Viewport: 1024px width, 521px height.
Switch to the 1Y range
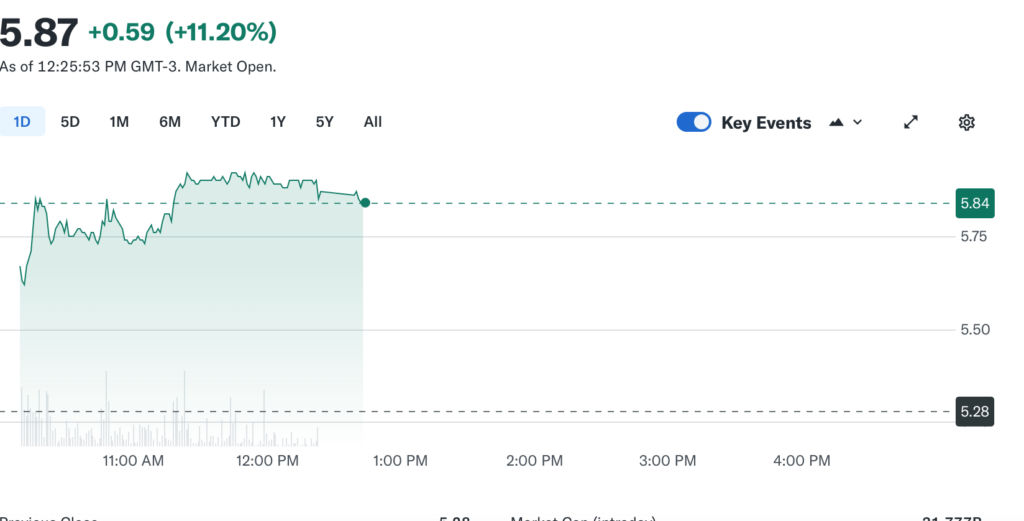pos(278,122)
